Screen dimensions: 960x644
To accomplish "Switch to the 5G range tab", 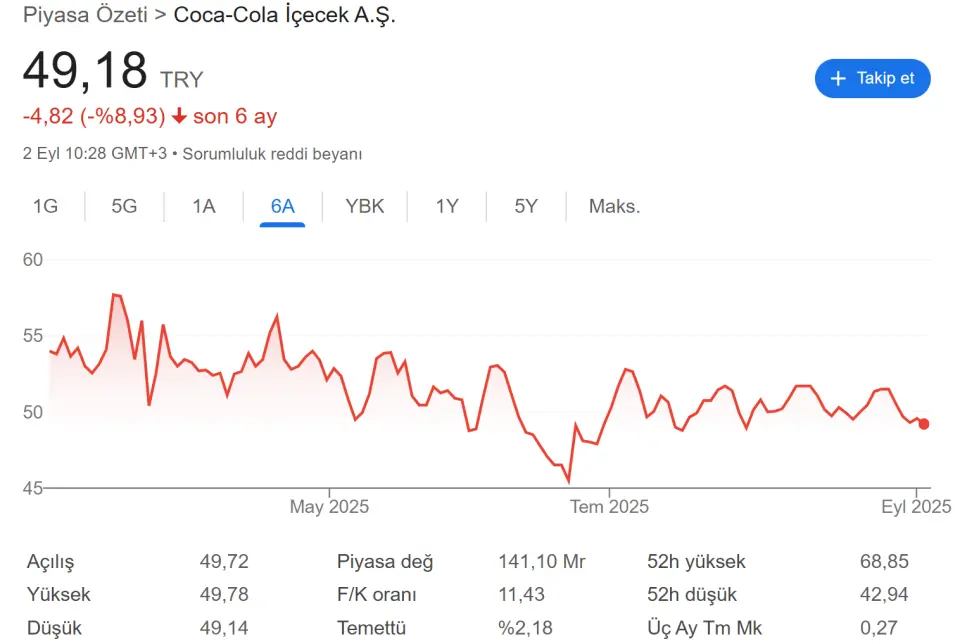I will (x=124, y=206).
